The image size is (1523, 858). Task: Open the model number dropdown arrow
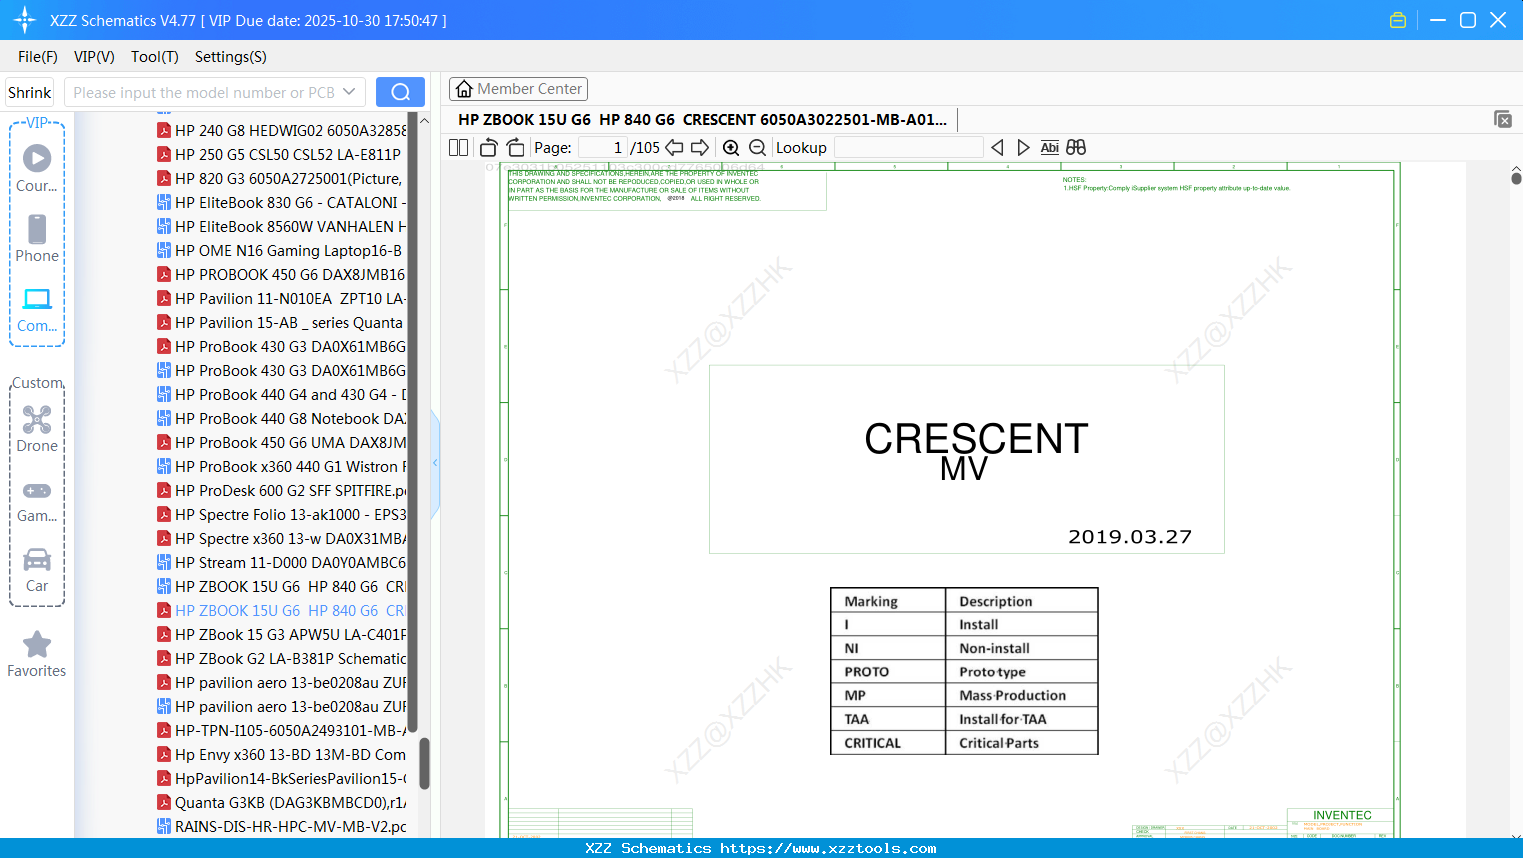coord(349,92)
